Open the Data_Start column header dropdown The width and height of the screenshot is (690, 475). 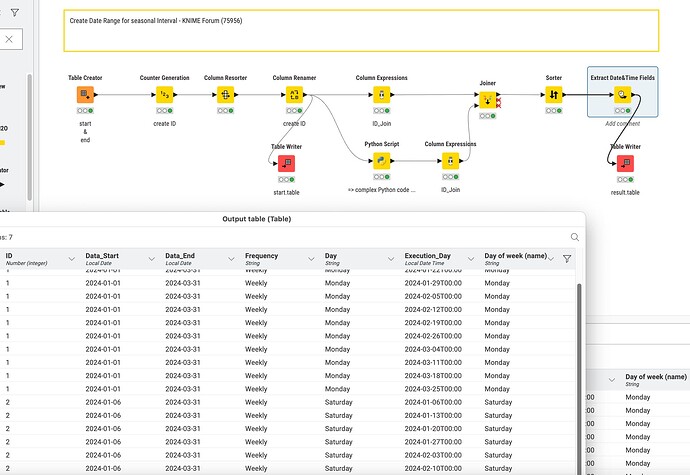(x=151, y=259)
